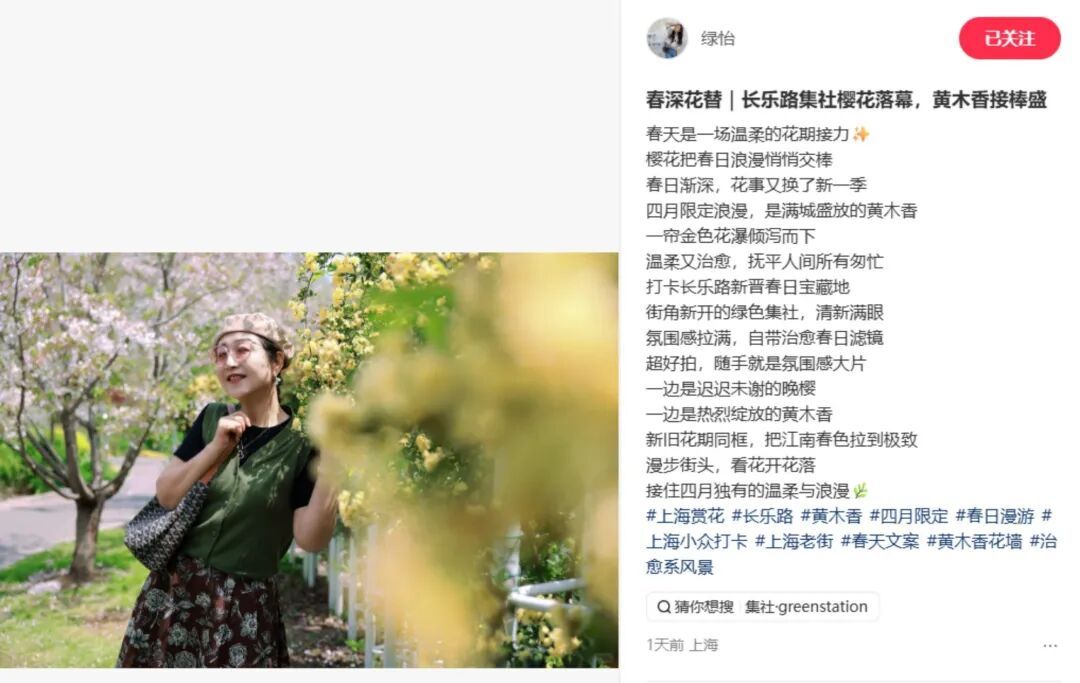1080x683 pixels.
Task: Click the search magnifier icon near 猜你想搜
Action: point(664,607)
